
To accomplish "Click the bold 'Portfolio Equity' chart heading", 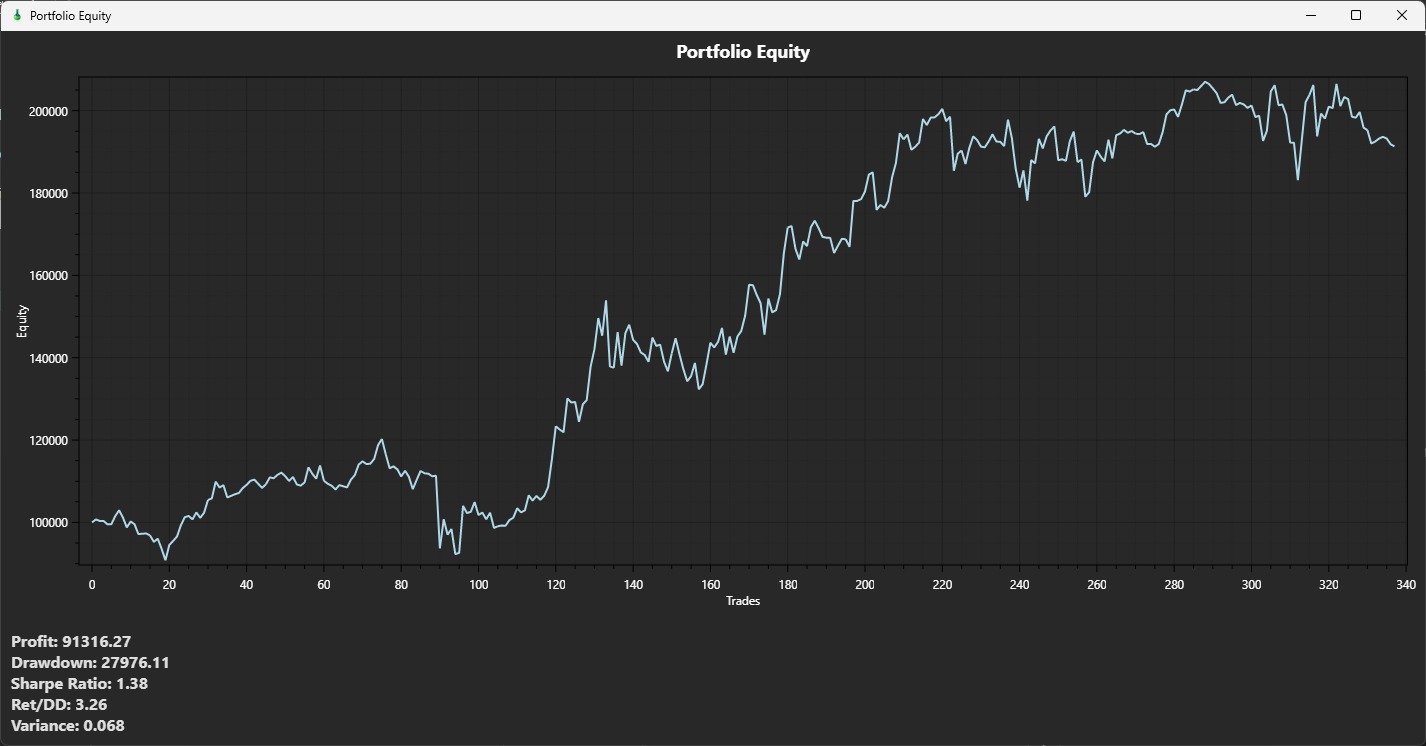I will 743,52.
